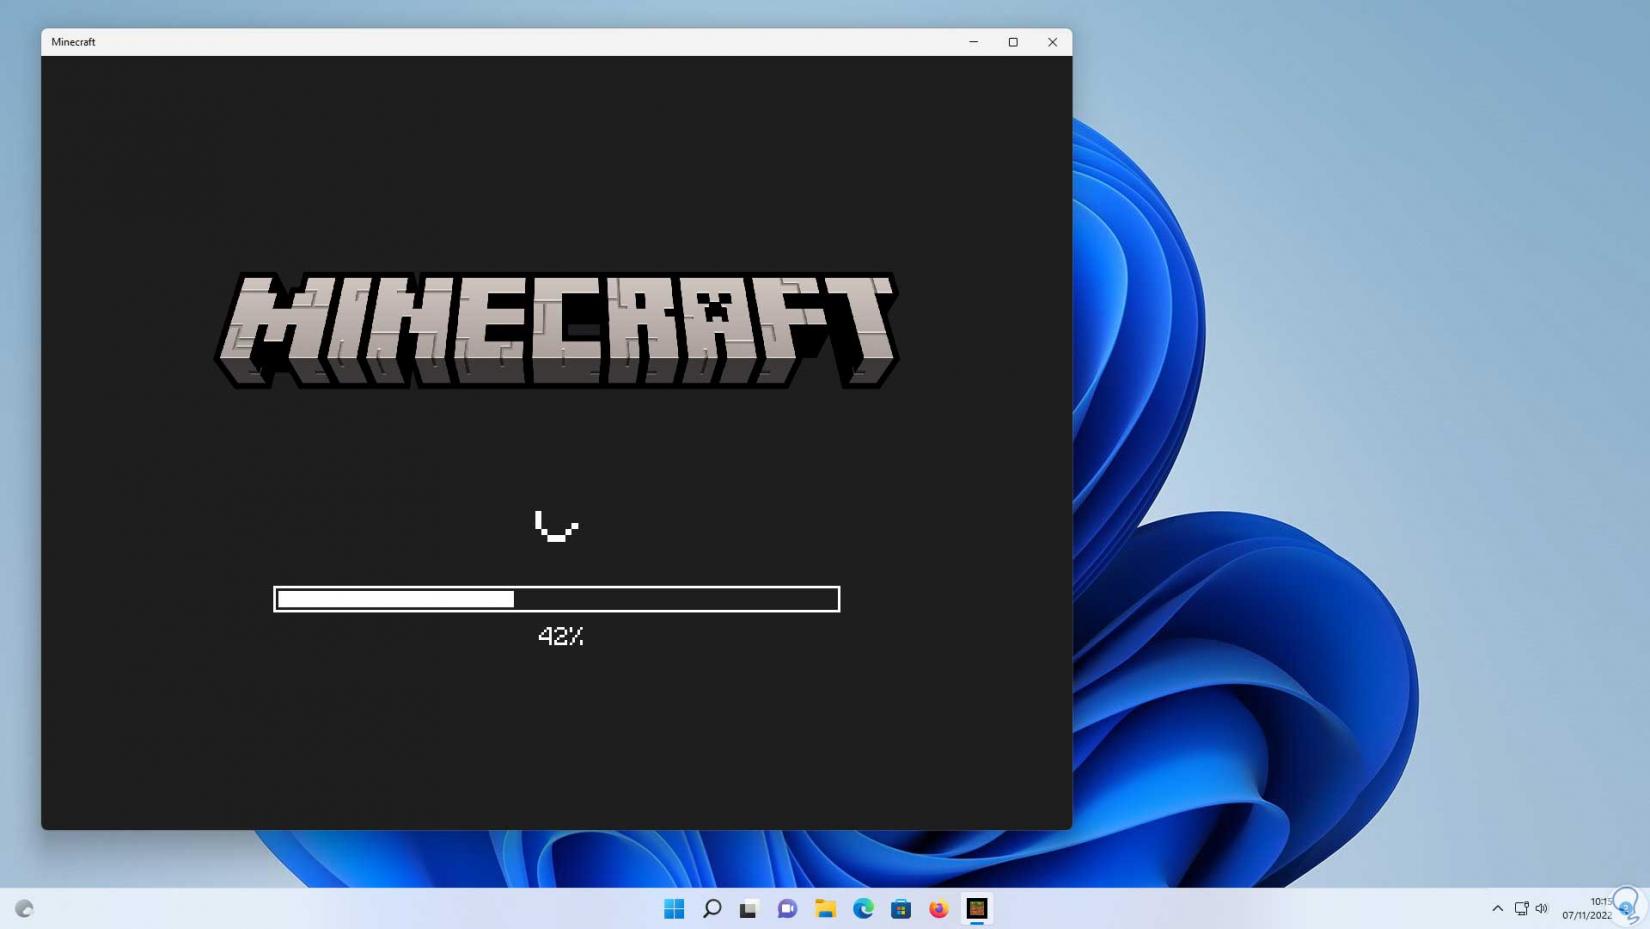Open File Explorer from the taskbar
Screen dimensions: 1650x929
pos(825,909)
